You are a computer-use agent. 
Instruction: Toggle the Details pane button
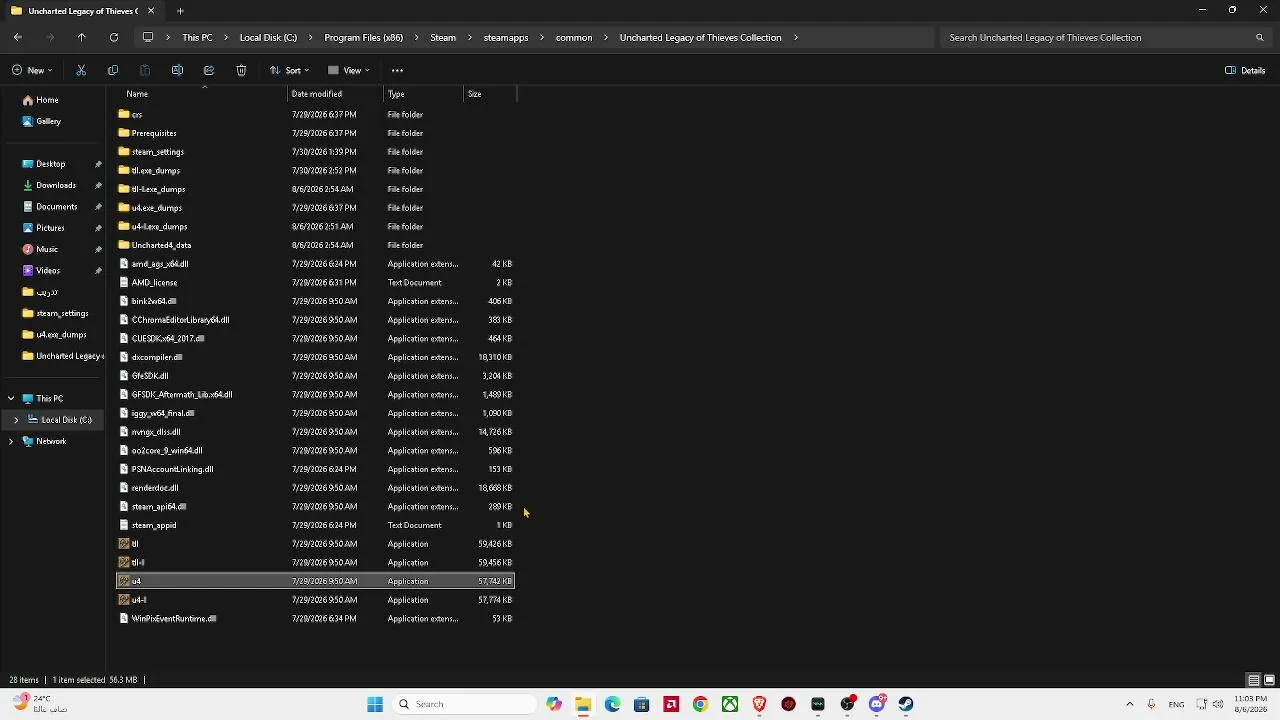[x=1245, y=70]
